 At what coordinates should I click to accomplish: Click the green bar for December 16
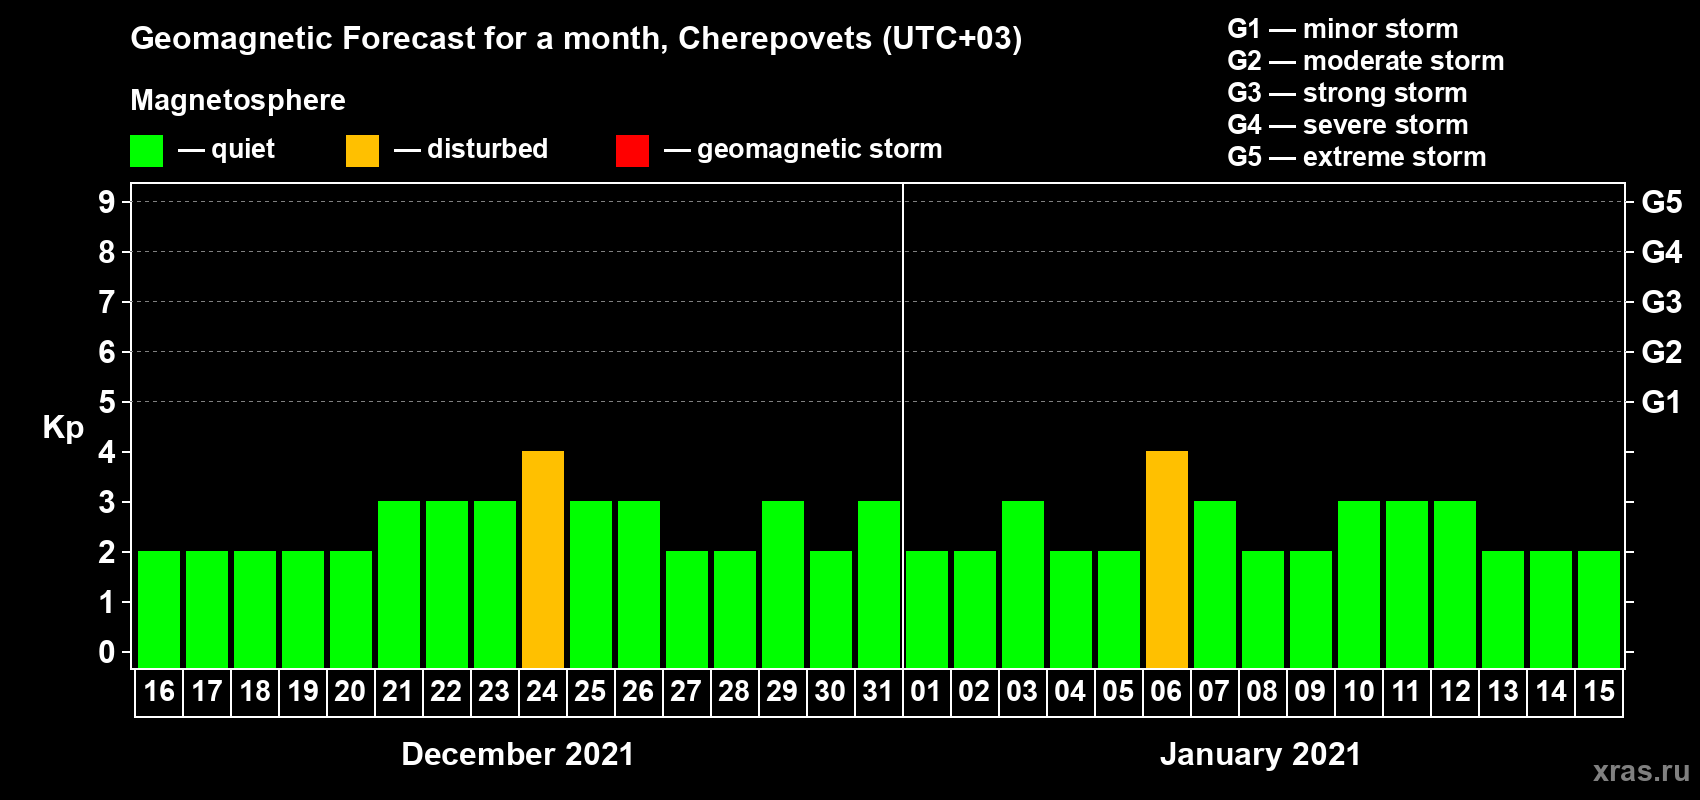[x=159, y=609]
